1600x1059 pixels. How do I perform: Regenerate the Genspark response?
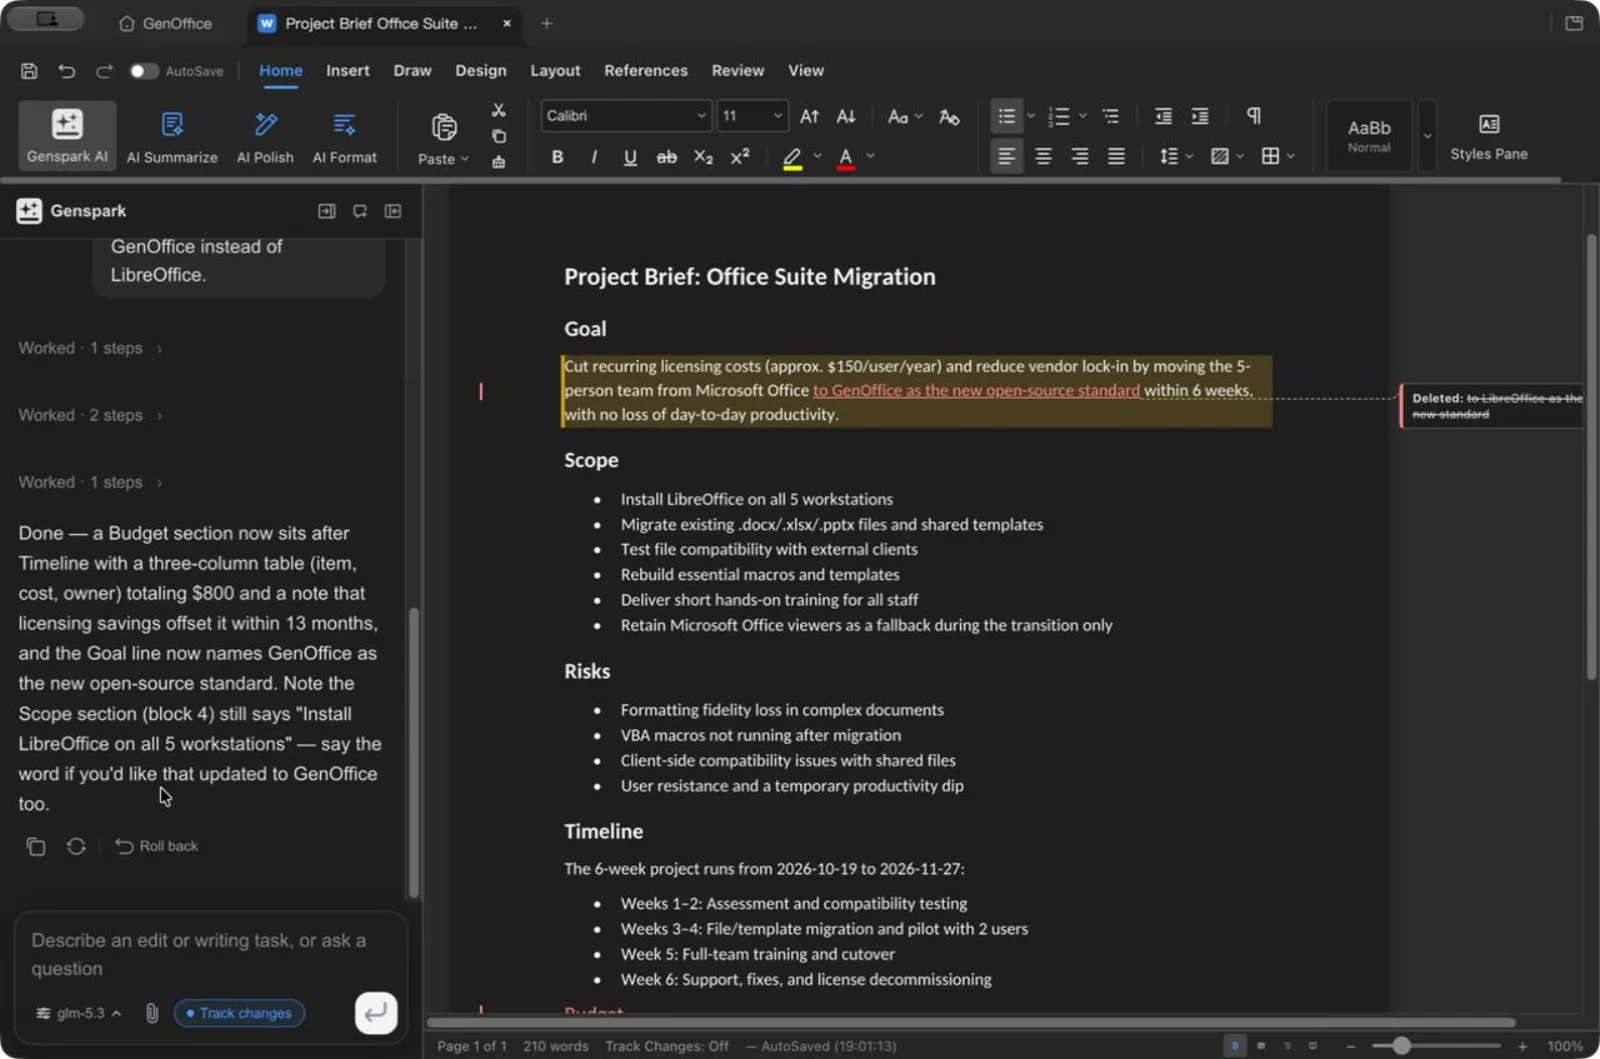pos(76,846)
